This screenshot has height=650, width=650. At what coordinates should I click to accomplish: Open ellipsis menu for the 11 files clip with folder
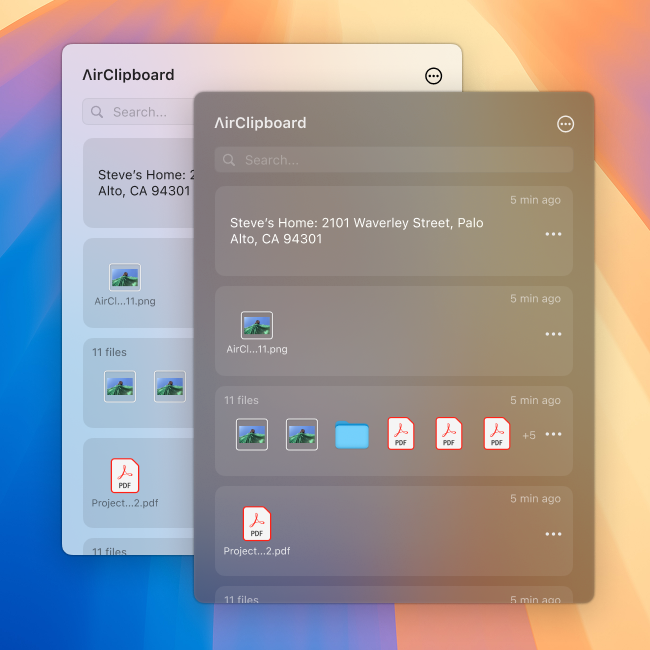coord(553,434)
